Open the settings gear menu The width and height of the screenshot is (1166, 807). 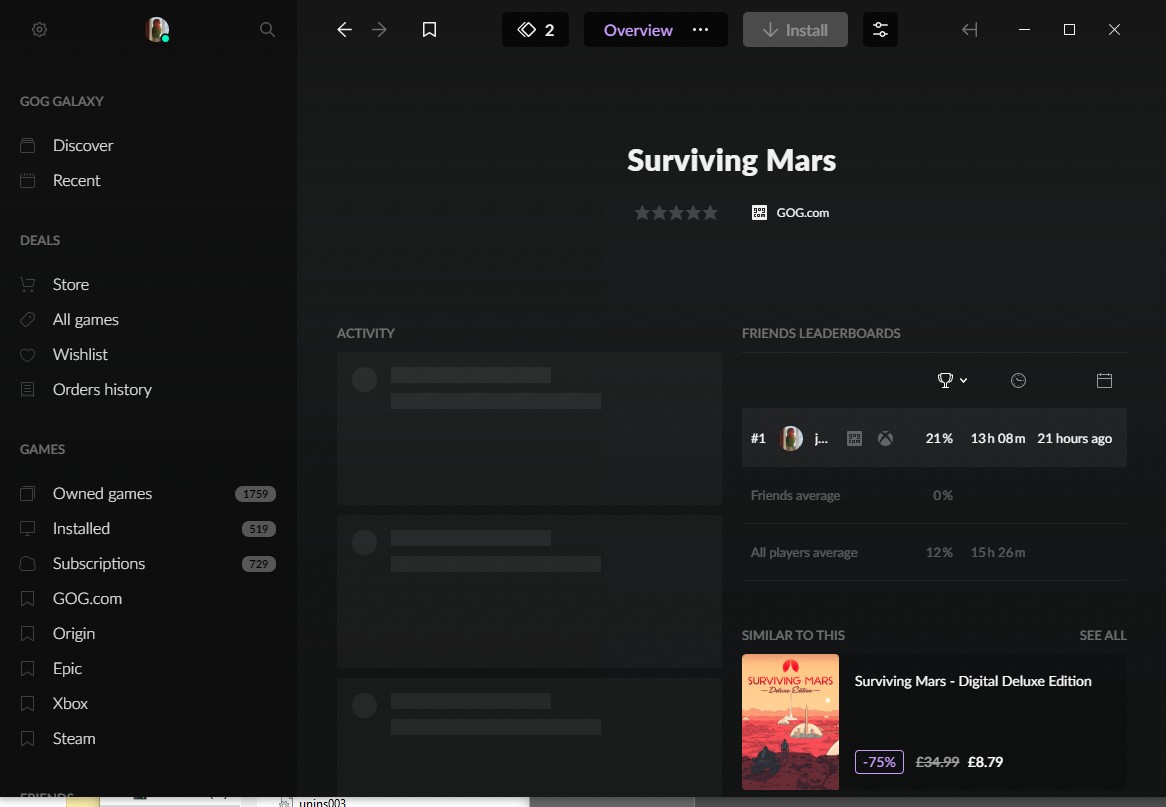coord(39,30)
